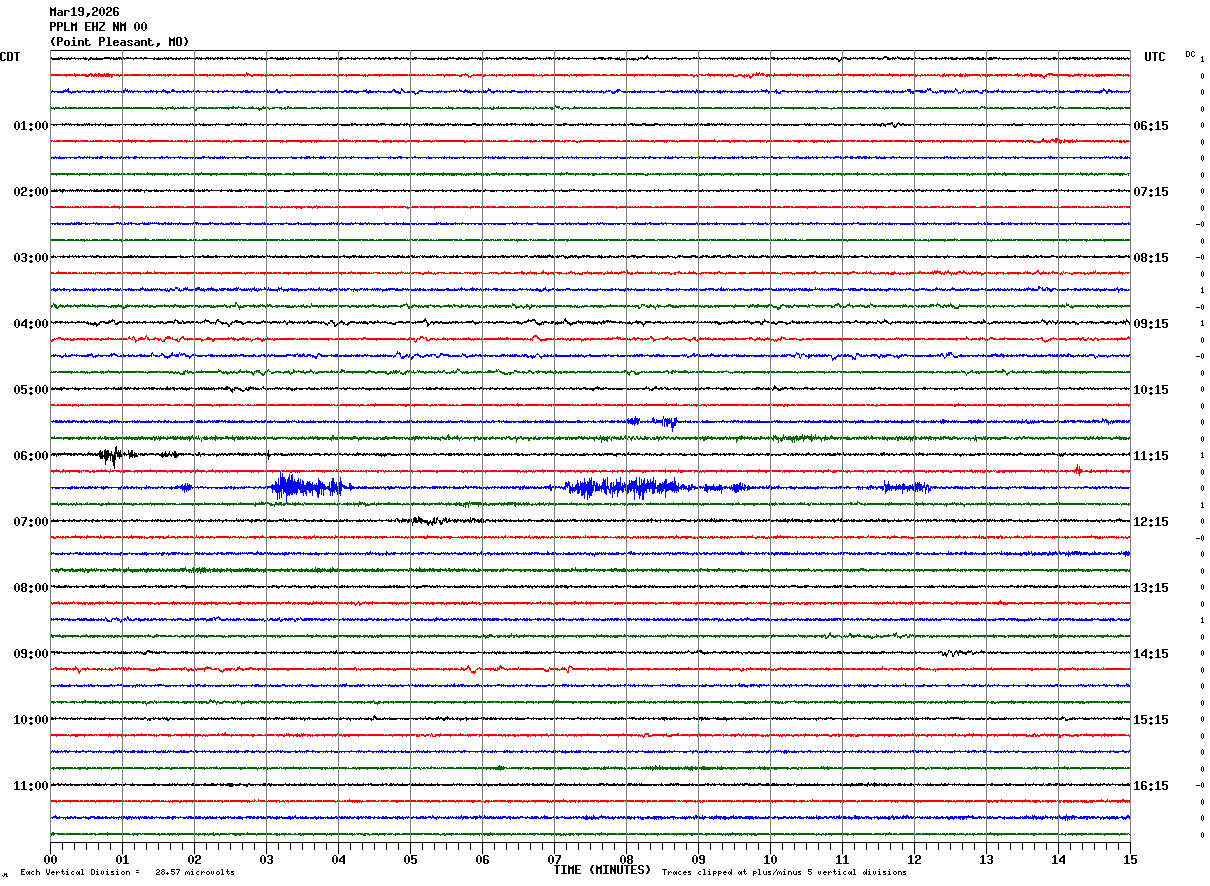Screen dimensions: 1210x886
Task: Click the 15 minute tick label
Action: click(1130, 859)
